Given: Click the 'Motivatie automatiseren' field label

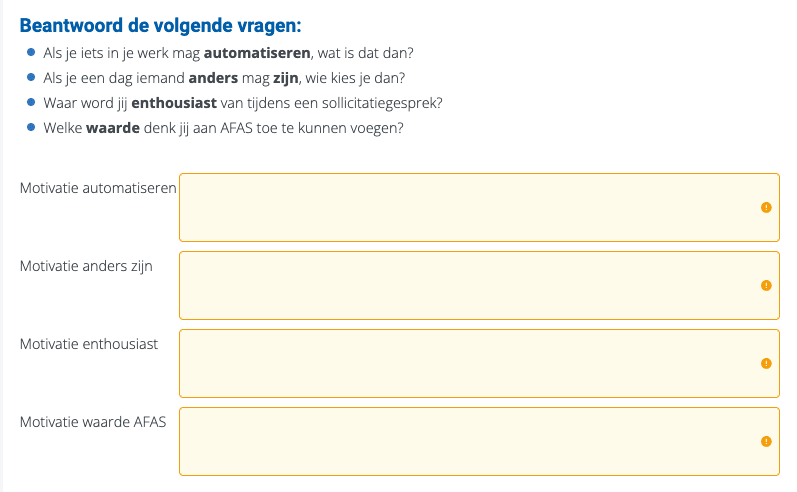Looking at the screenshot, I should (98, 188).
